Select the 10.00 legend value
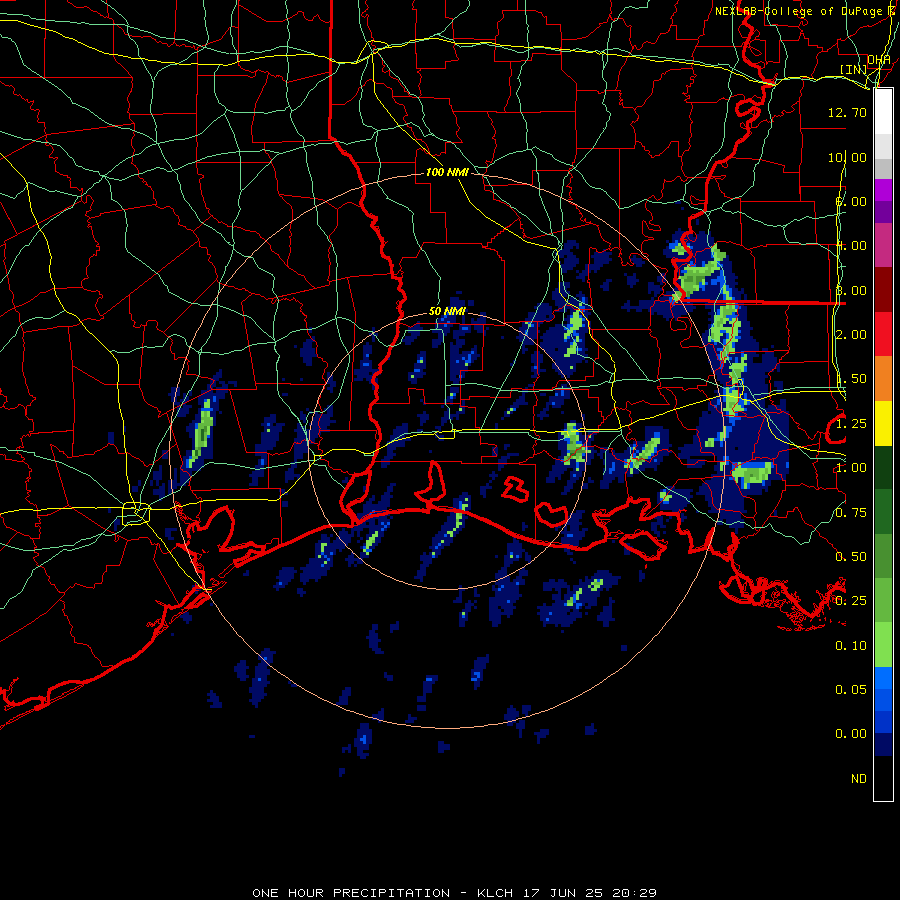The height and width of the screenshot is (900, 900). (847, 157)
